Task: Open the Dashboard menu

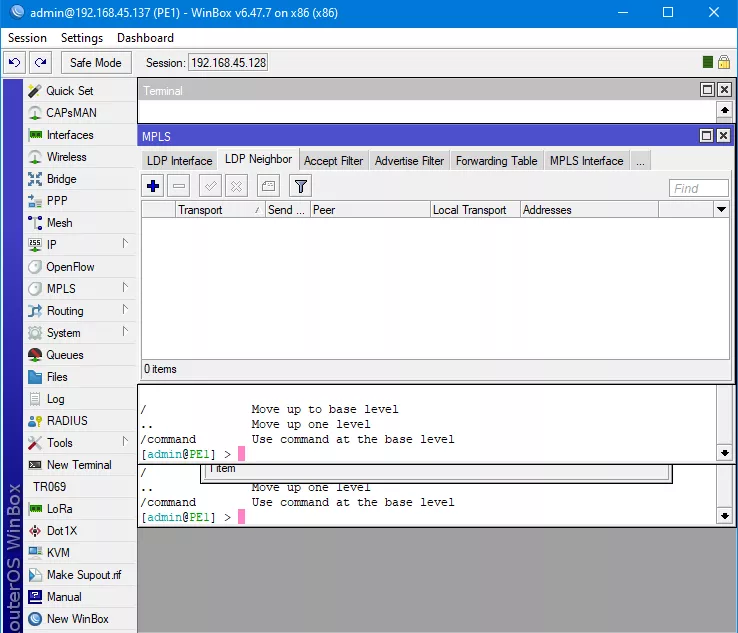Action: [145, 38]
